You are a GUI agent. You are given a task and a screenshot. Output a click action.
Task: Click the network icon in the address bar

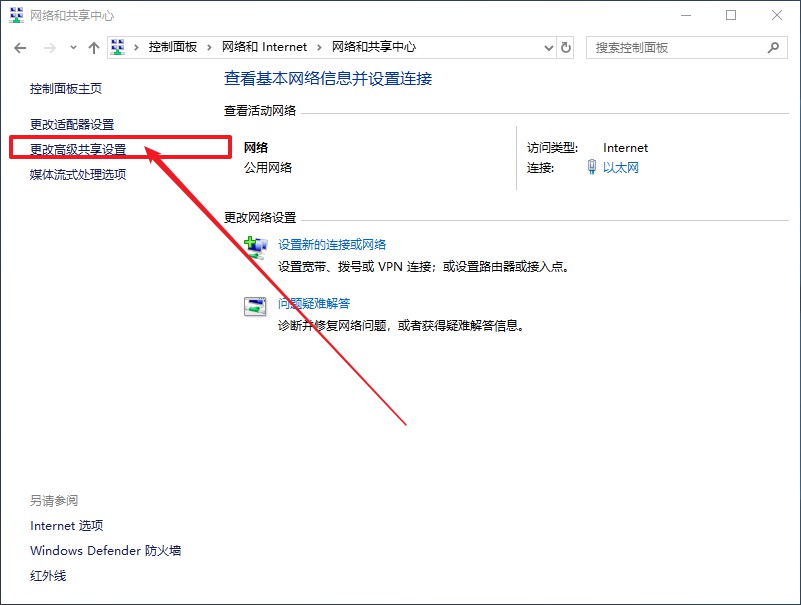click(117, 46)
